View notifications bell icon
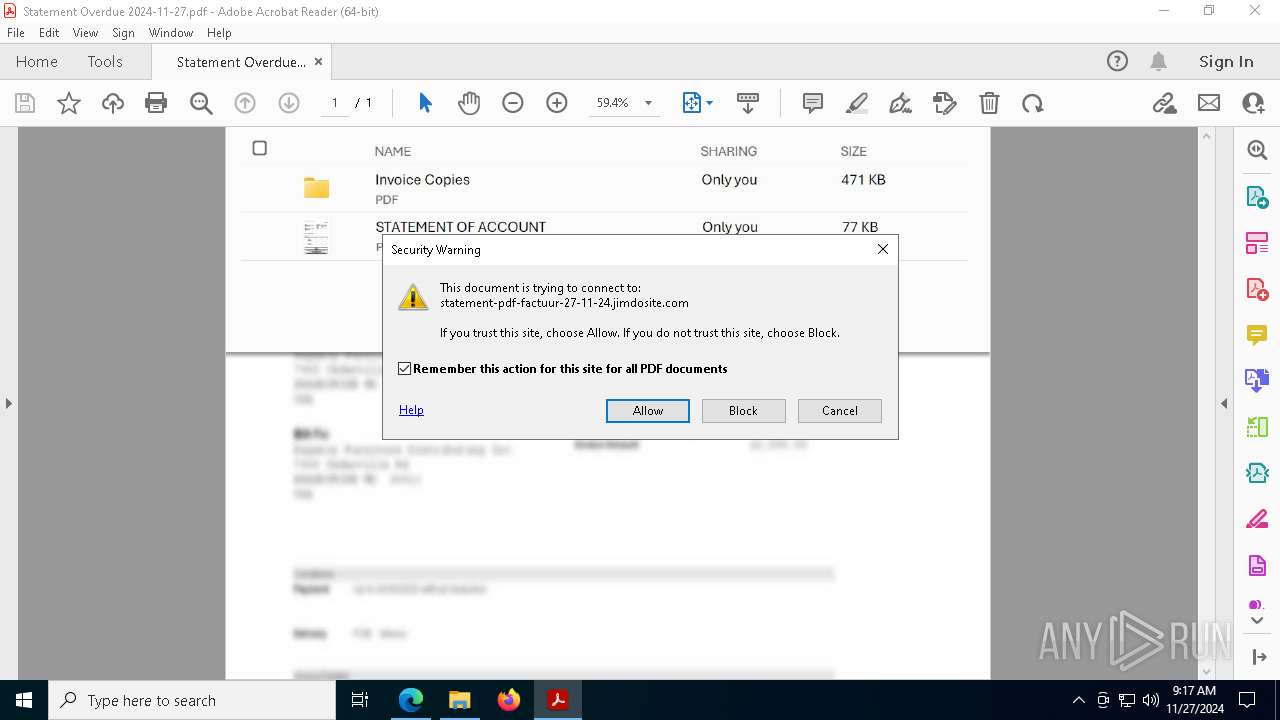 [1159, 61]
